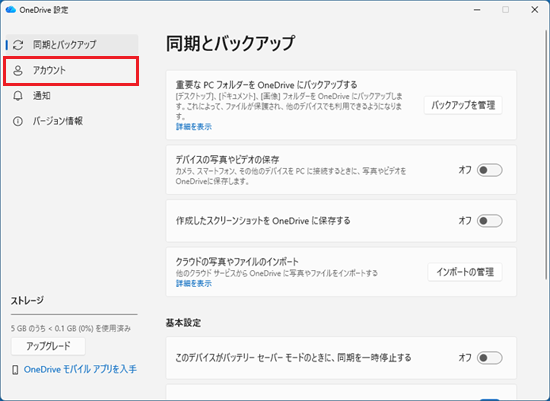Image resolution: width=550 pixels, height=401 pixels.
Task: Open バージョン情報 in the sidebar
Action: coord(72,121)
